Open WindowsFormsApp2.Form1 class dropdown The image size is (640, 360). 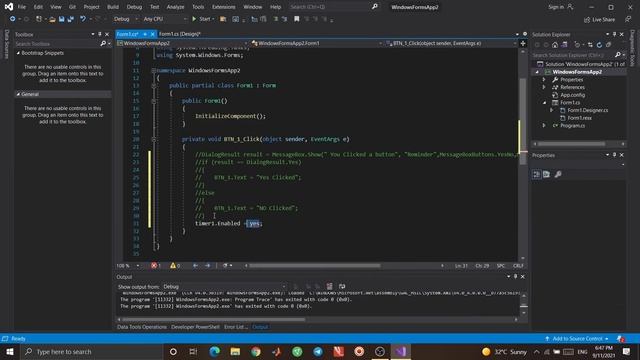point(317,43)
